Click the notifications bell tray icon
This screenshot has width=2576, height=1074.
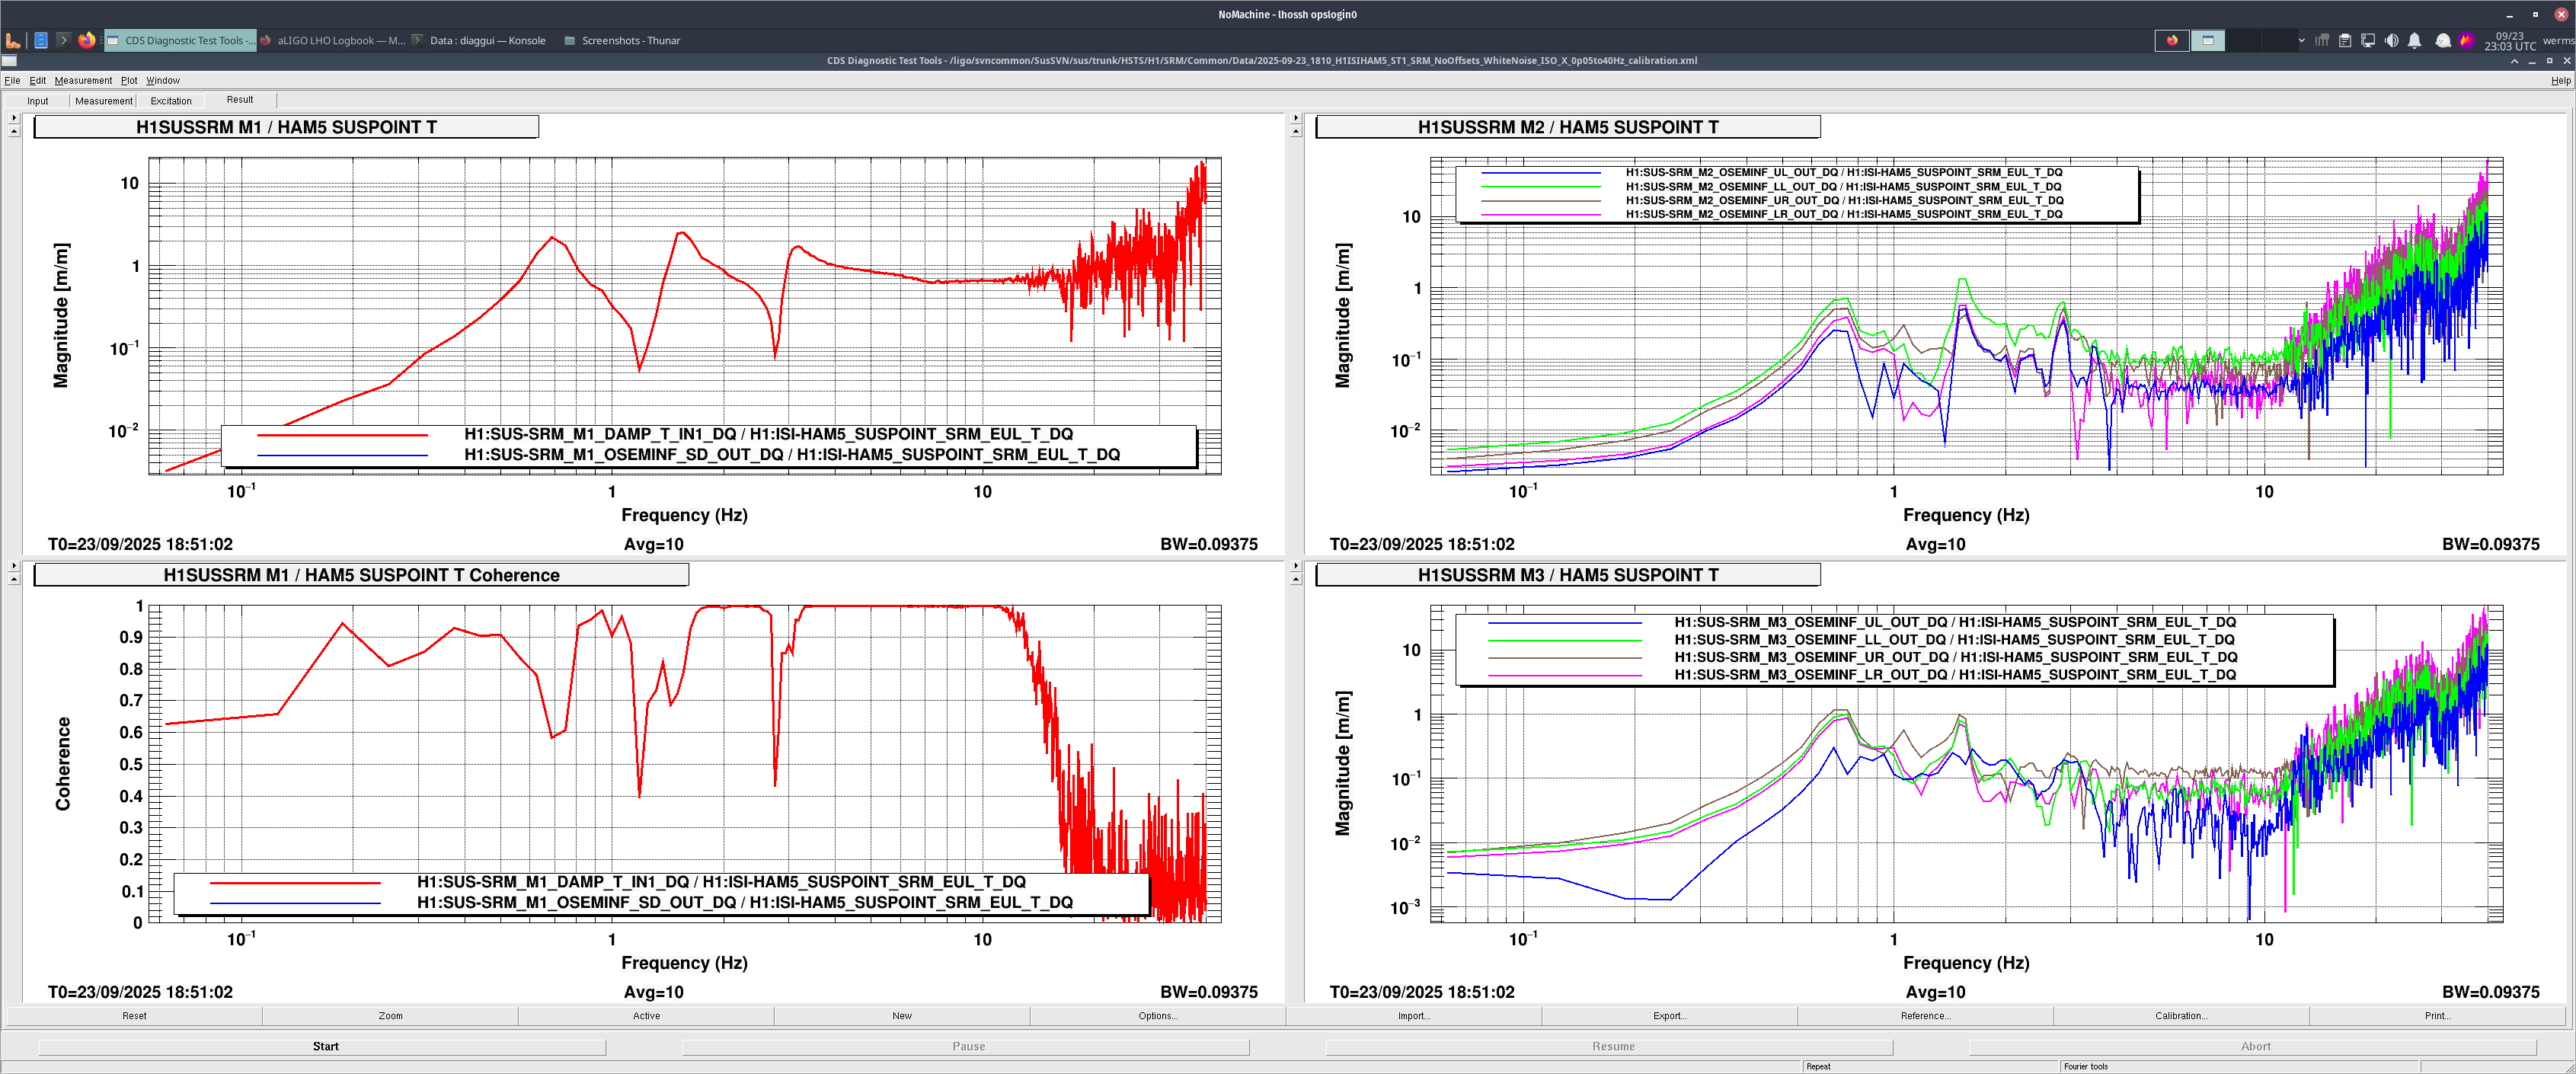pos(2414,40)
